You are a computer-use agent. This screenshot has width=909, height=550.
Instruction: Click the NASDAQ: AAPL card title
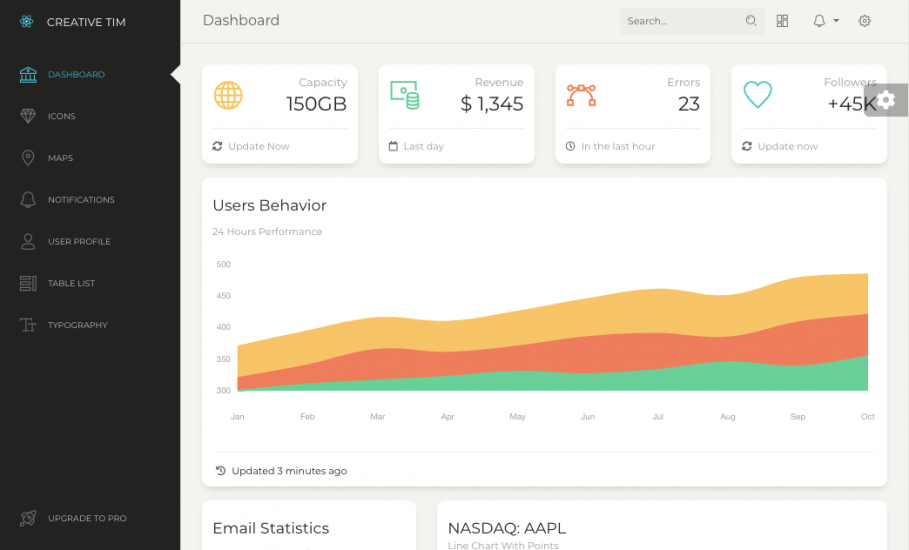[x=507, y=528]
